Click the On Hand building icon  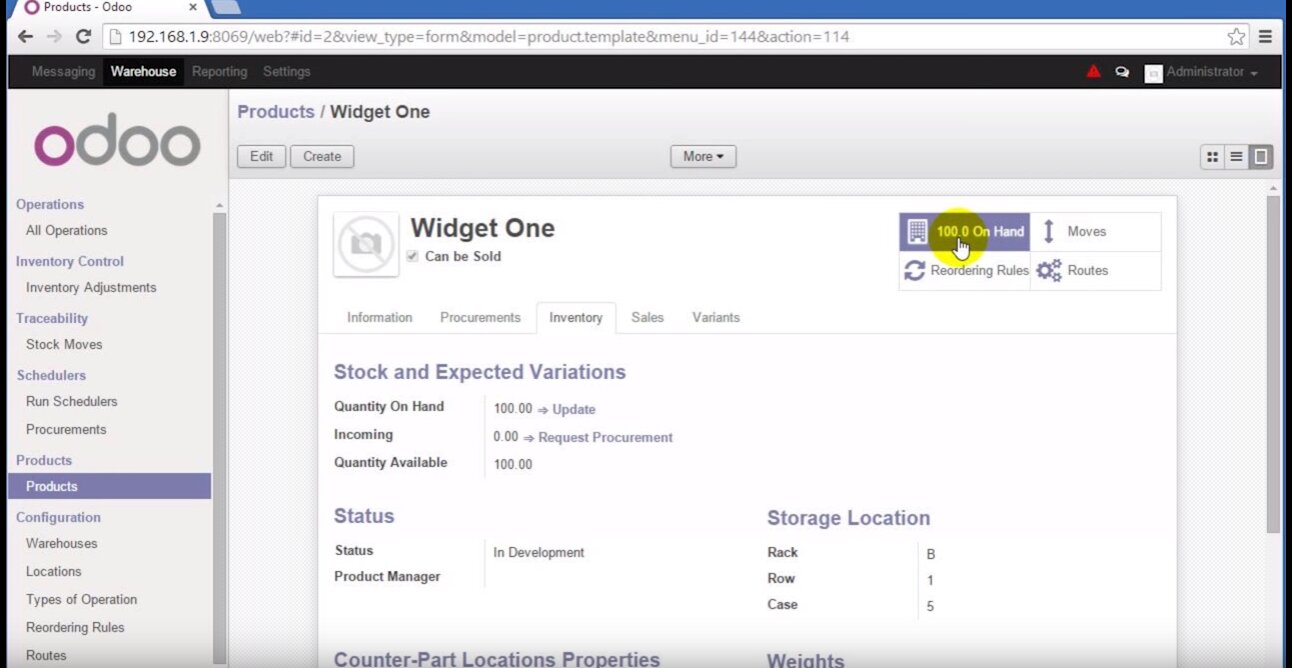[x=916, y=231]
